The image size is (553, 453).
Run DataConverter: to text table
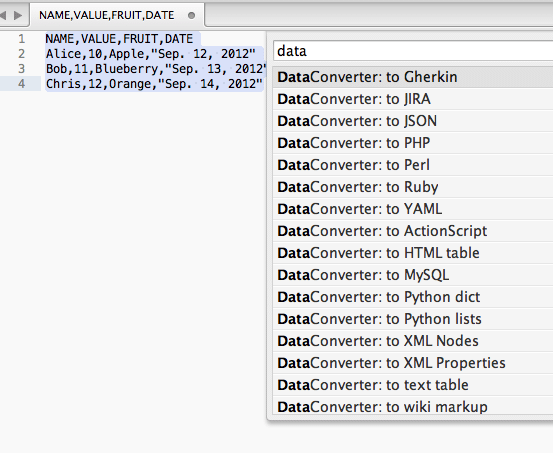coord(413,385)
